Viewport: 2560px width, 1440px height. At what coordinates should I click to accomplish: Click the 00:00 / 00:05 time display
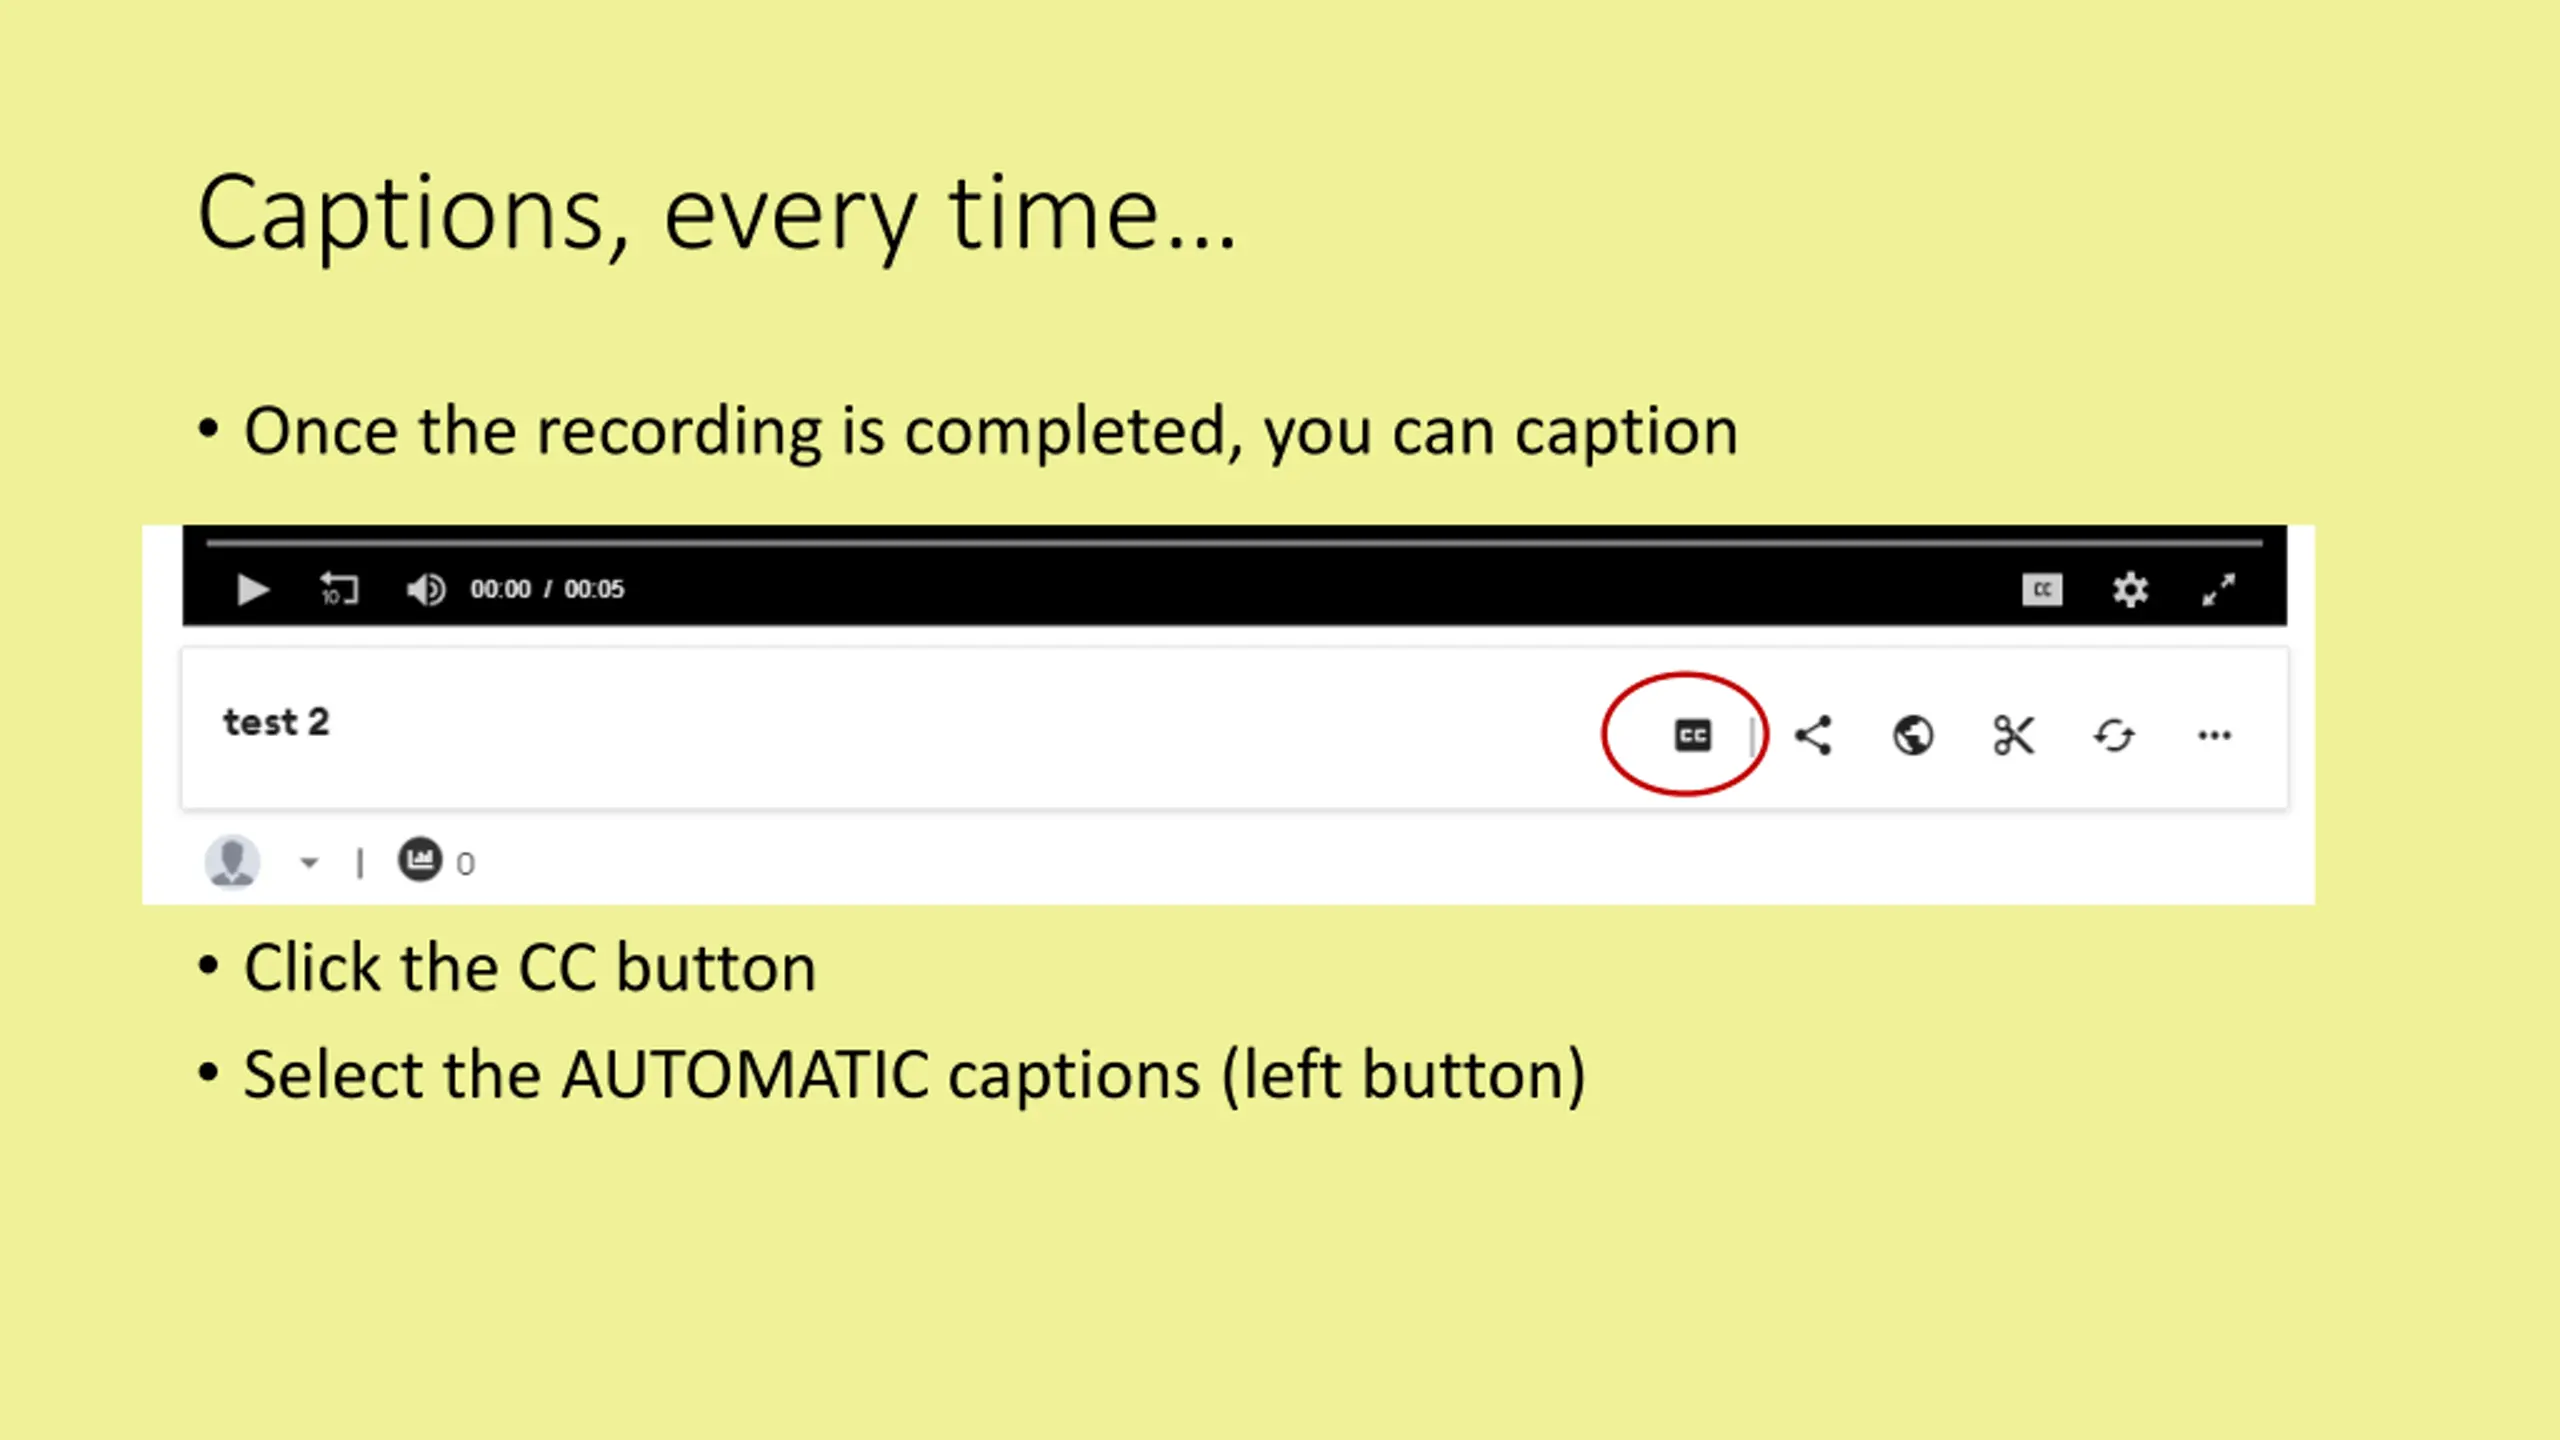coord(547,589)
